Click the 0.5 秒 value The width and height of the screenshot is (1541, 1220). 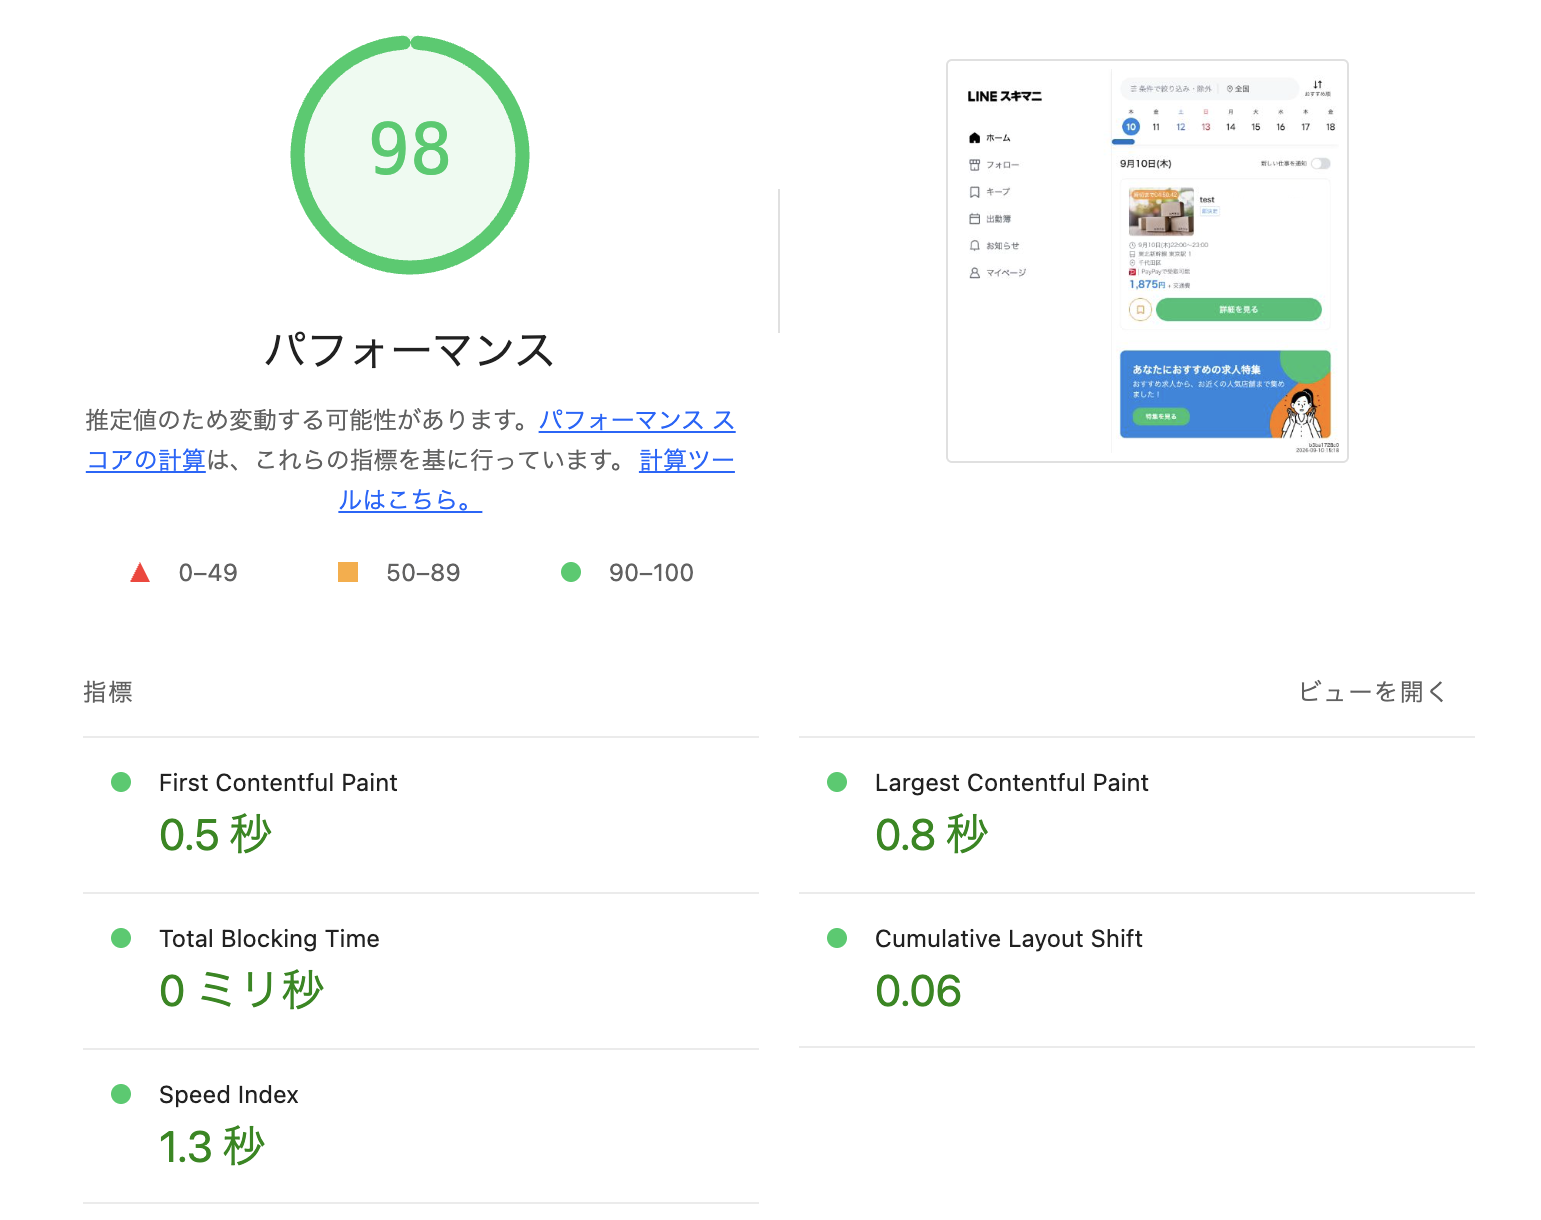click(x=216, y=835)
